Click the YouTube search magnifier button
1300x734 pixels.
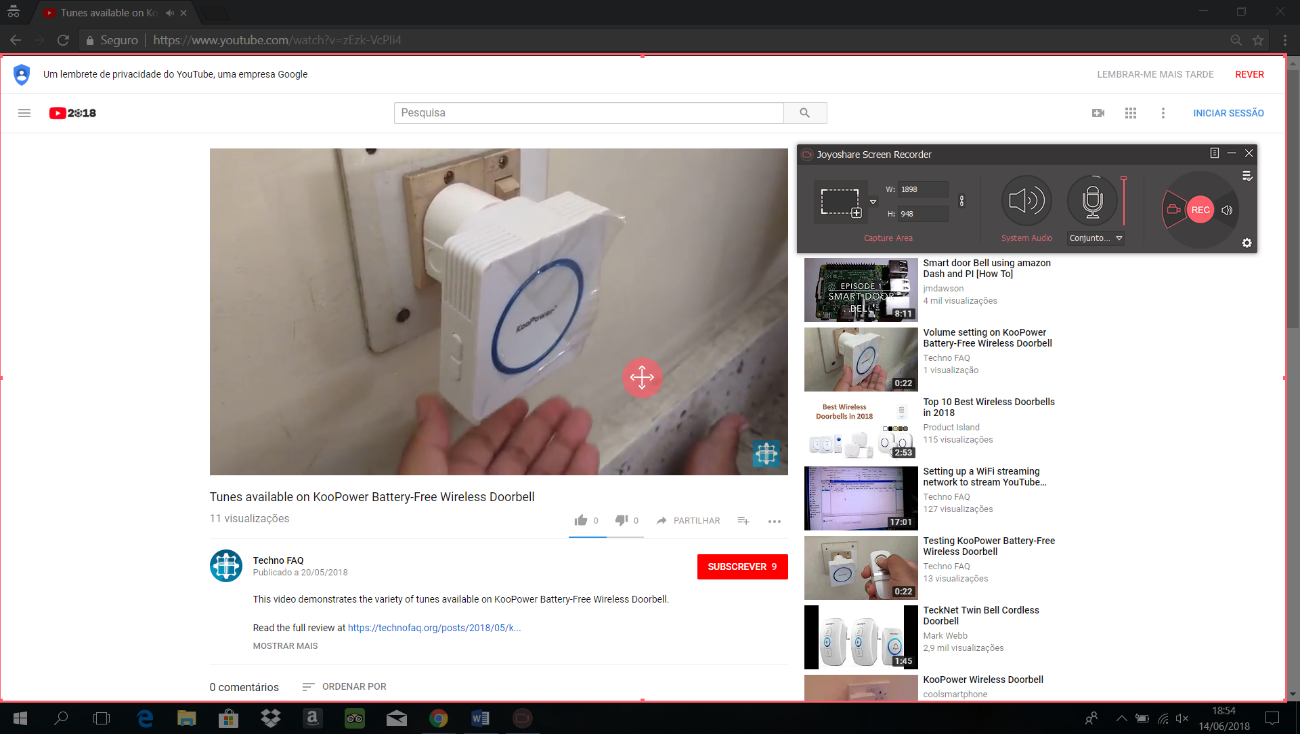[805, 113]
